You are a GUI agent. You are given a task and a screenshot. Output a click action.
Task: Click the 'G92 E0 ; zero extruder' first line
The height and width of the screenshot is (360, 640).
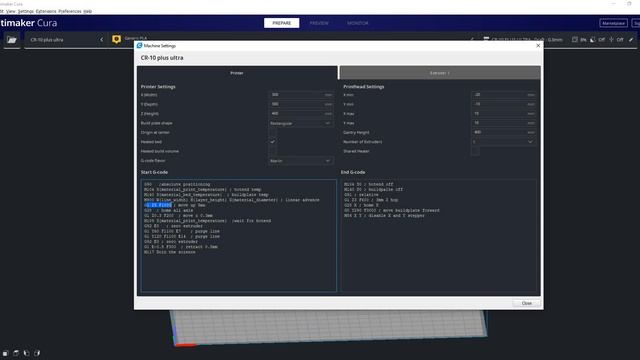tap(173, 226)
